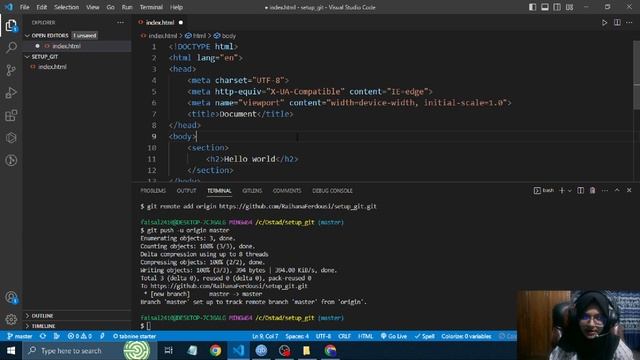Toggle the bottom panel layout icon

click(x=544, y=7)
